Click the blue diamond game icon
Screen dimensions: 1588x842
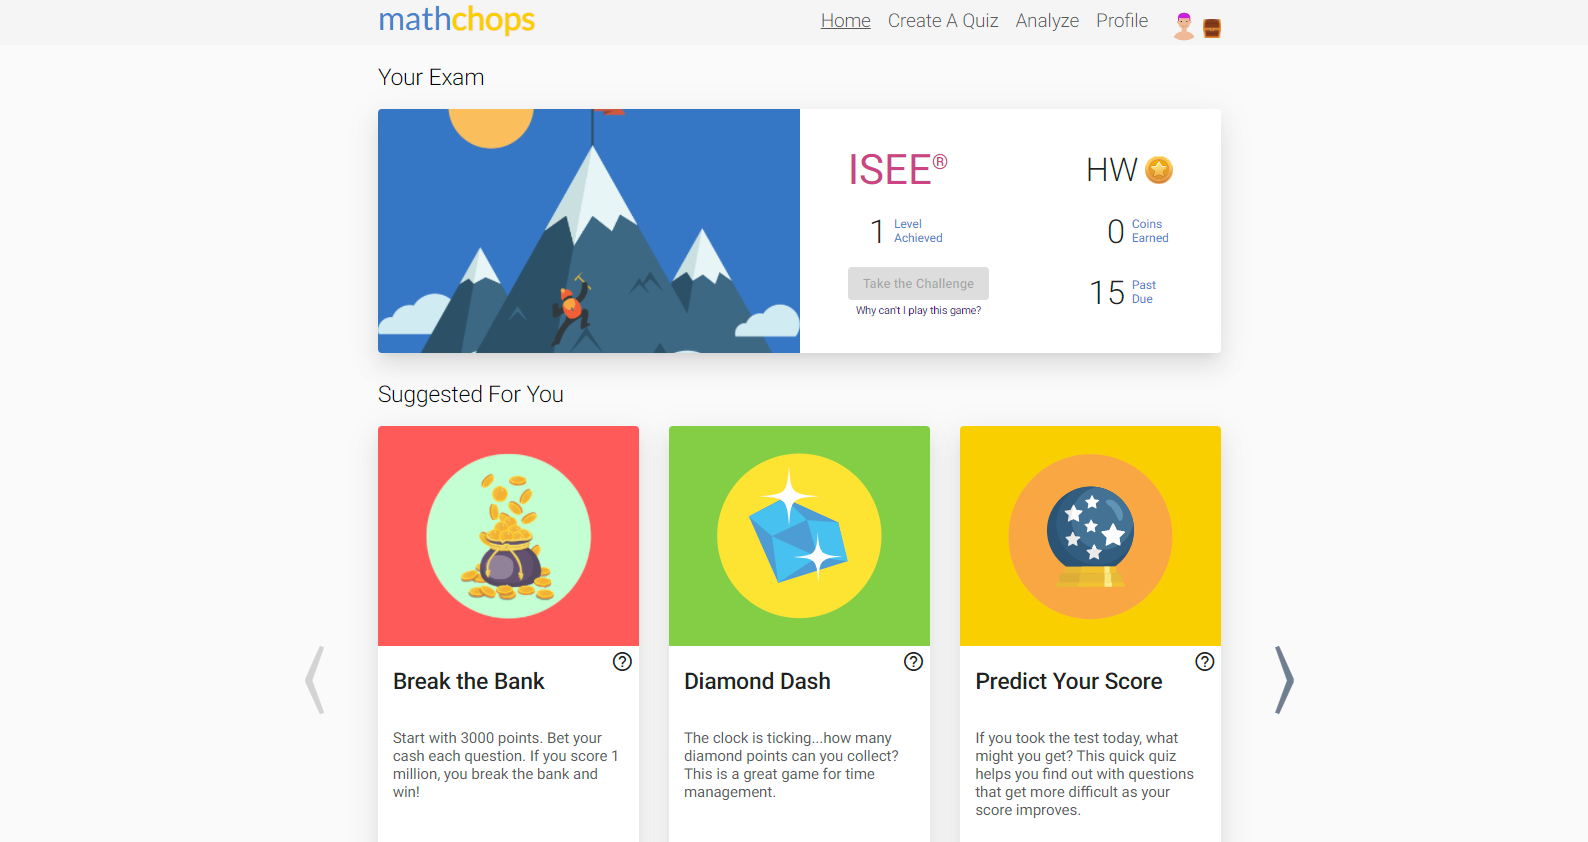[x=799, y=536]
